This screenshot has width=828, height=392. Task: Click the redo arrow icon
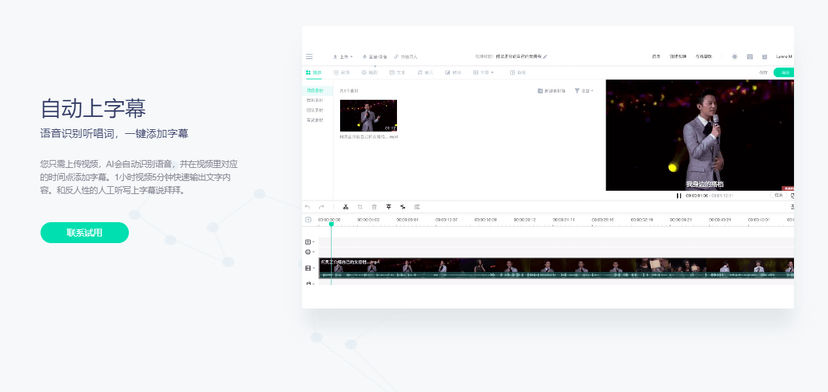(321, 207)
